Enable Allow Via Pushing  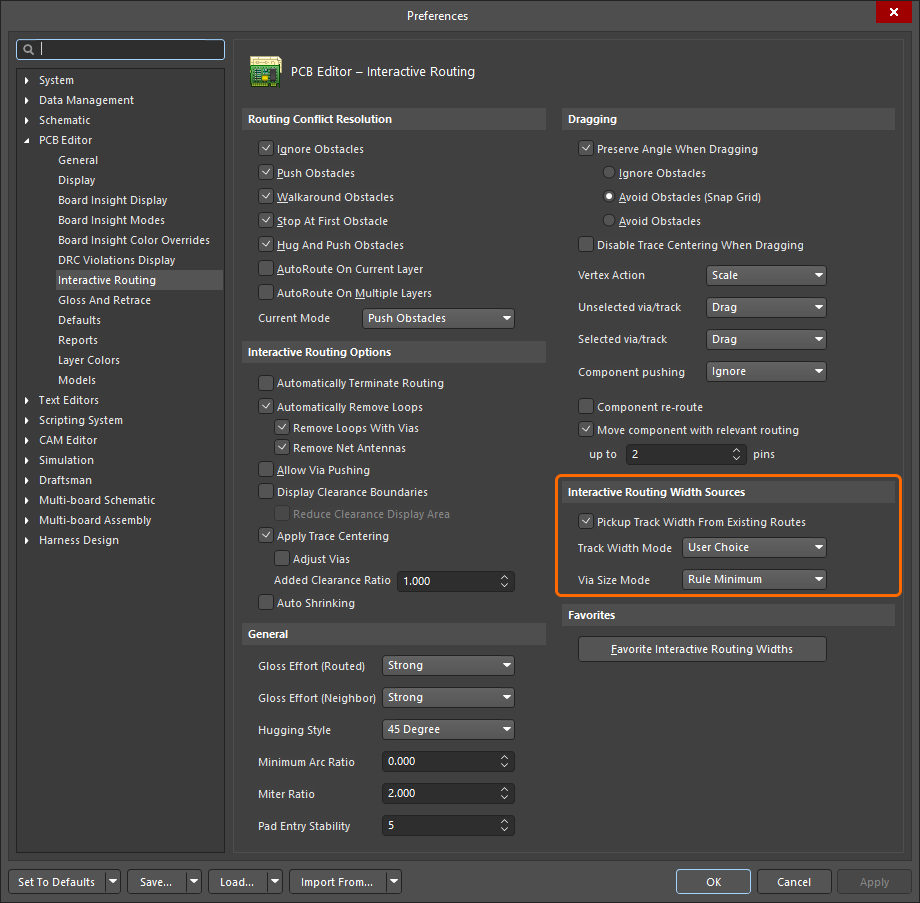(266, 470)
